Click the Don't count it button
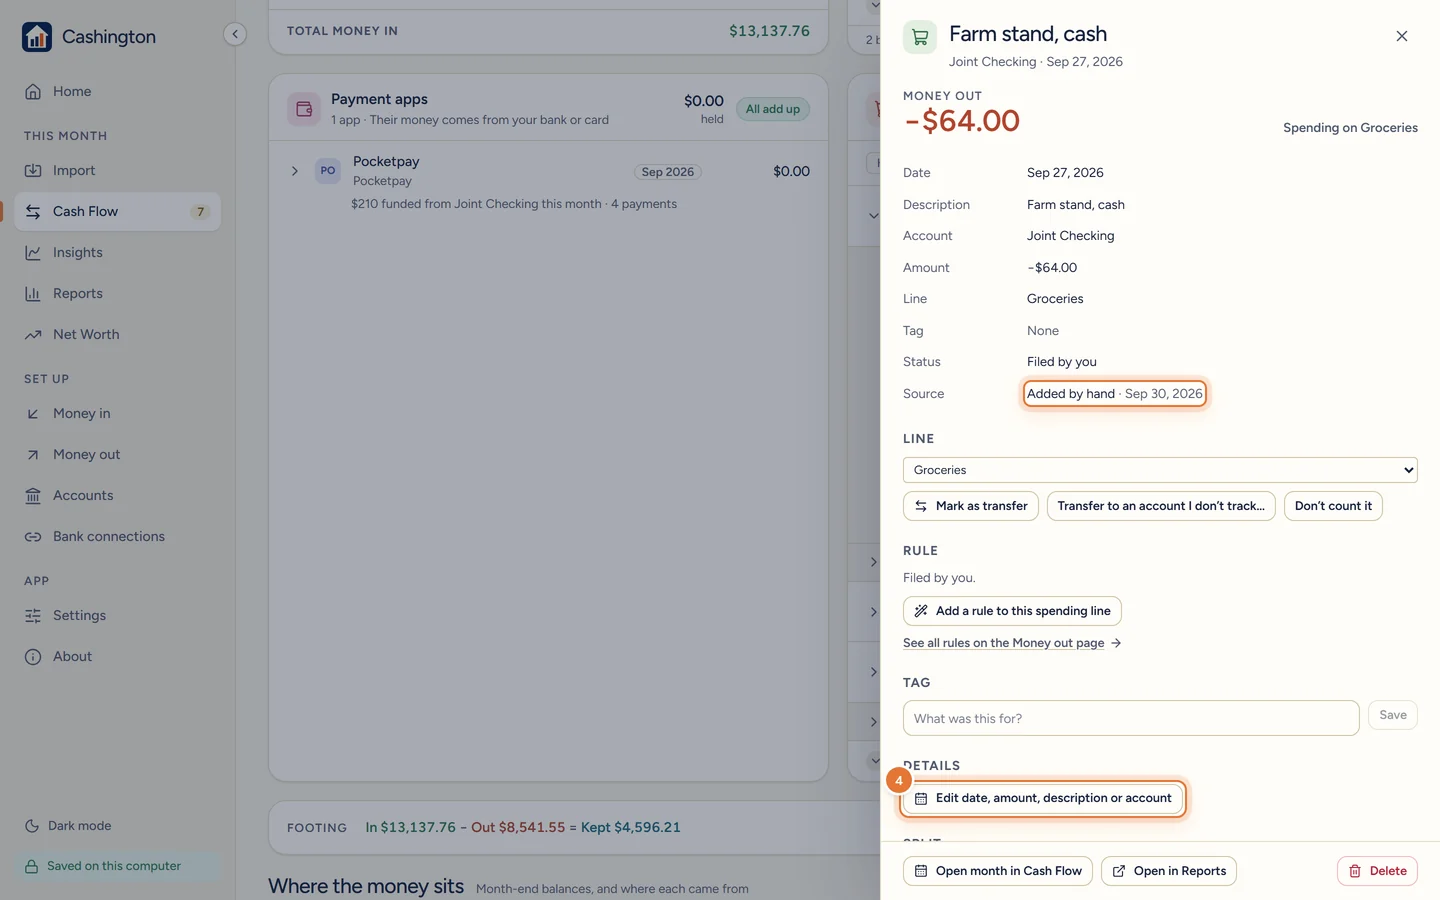Image resolution: width=1440 pixels, height=900 pixels. [1333, 506]
